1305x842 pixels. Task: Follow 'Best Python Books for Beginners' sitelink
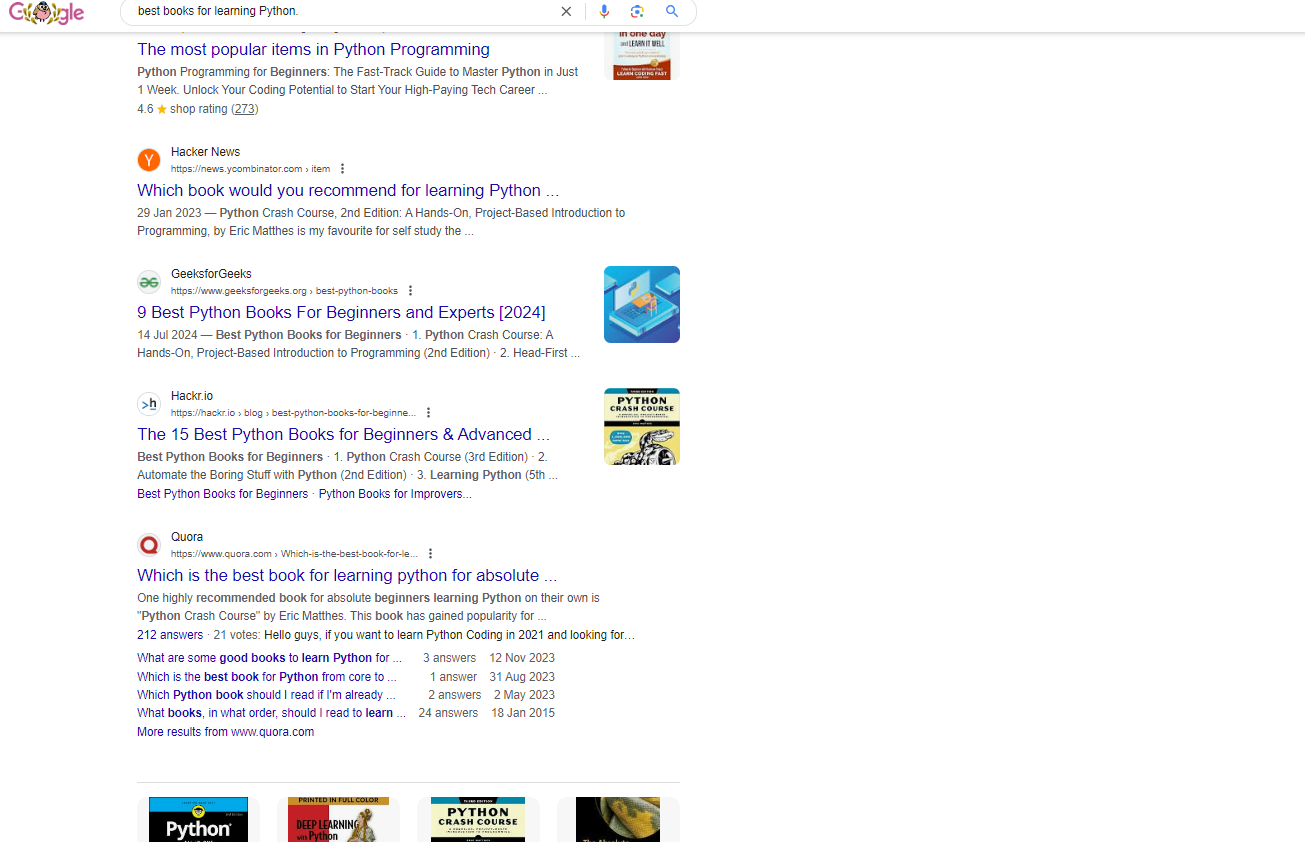click(222, 494)
